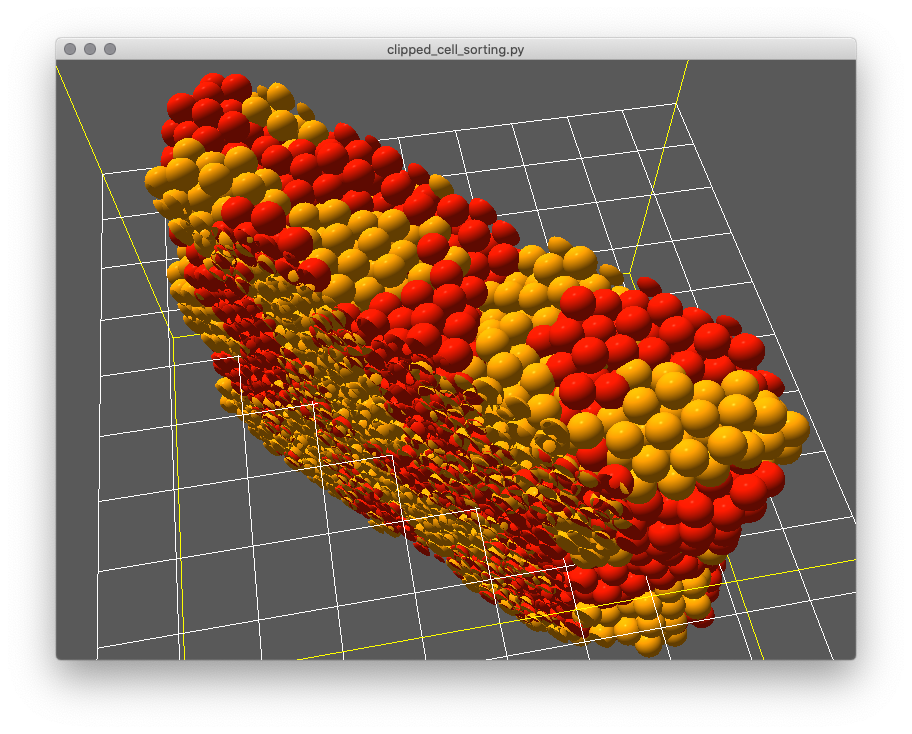912x734 pixels.
Task: Click the top-left corner of the white grid
Action: coord(104,174)
